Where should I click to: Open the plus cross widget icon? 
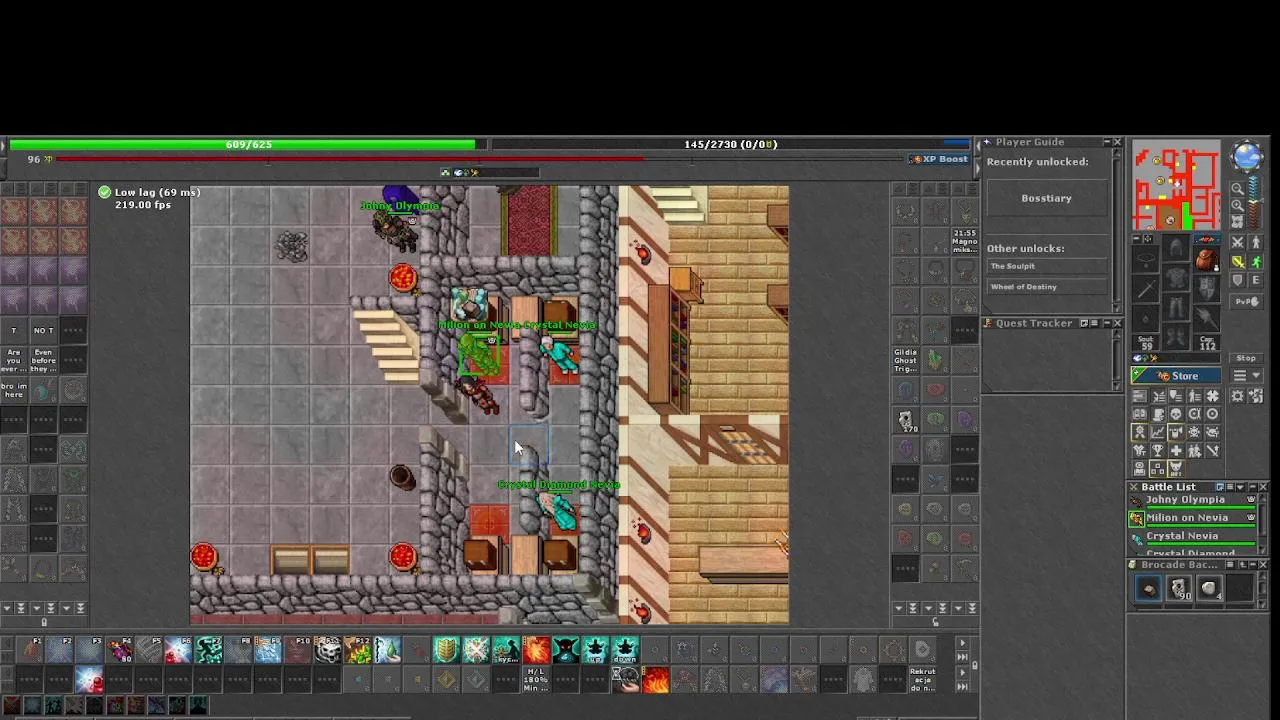point(1176,450)
